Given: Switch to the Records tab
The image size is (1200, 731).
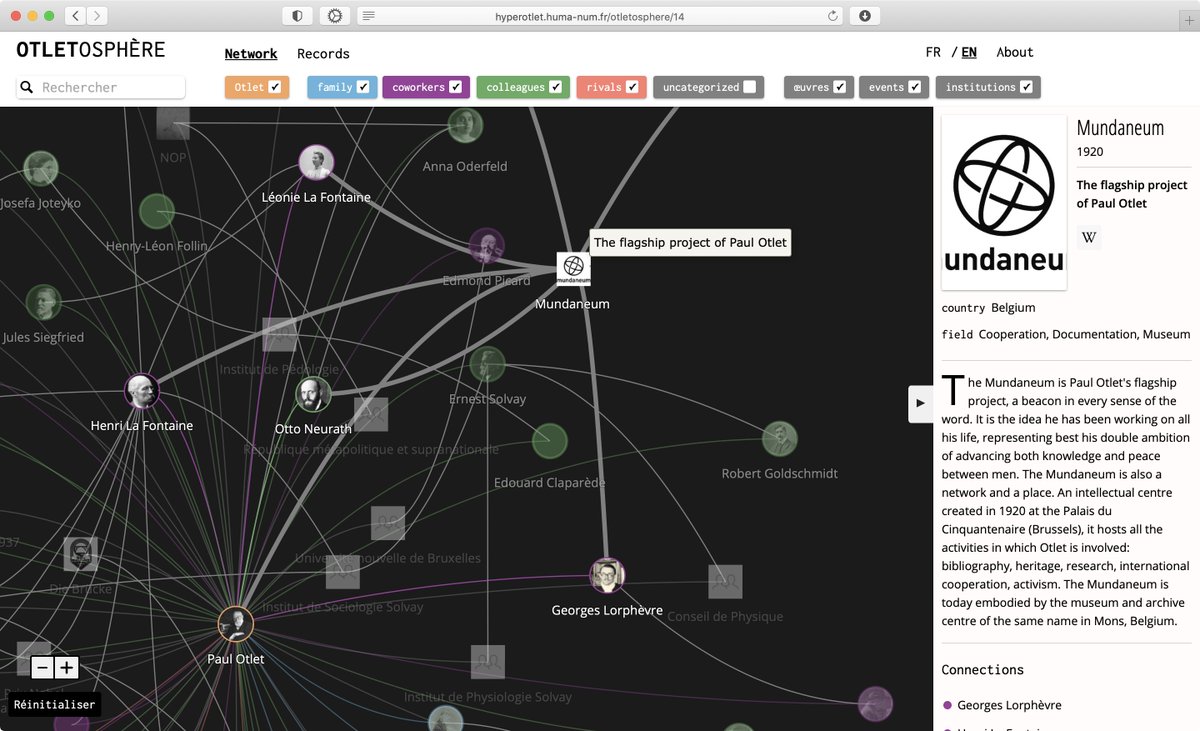Looking at the screenshot, I should (x=323, y=54).
